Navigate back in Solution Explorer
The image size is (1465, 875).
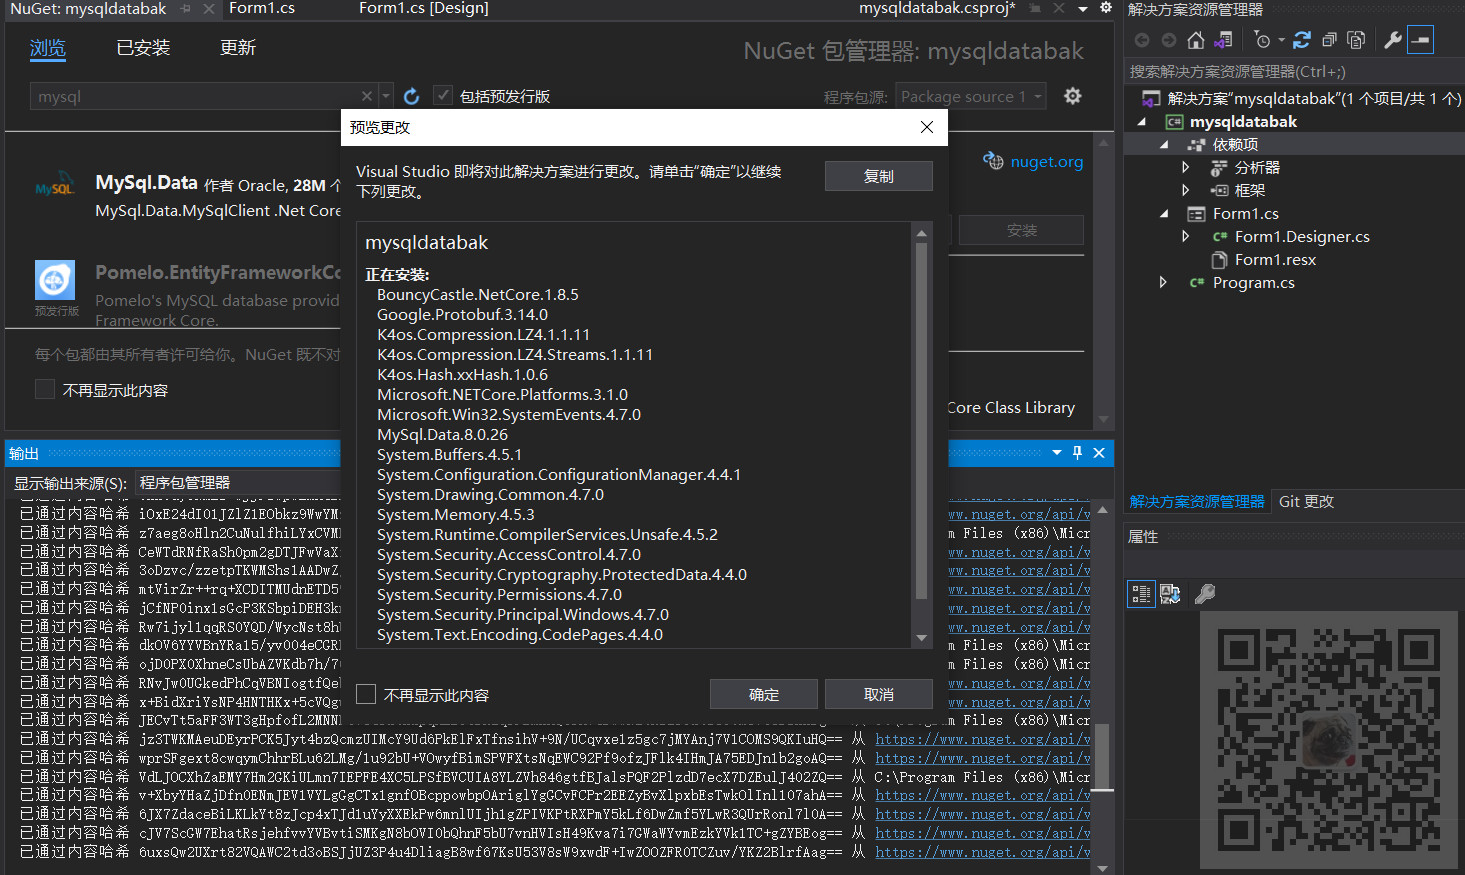pos(1142,40)
